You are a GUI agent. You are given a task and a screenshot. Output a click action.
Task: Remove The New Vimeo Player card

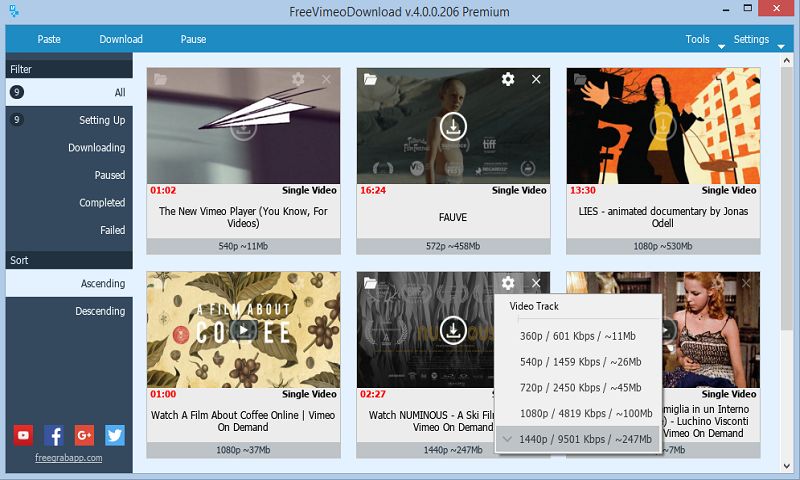click(326, 79)
